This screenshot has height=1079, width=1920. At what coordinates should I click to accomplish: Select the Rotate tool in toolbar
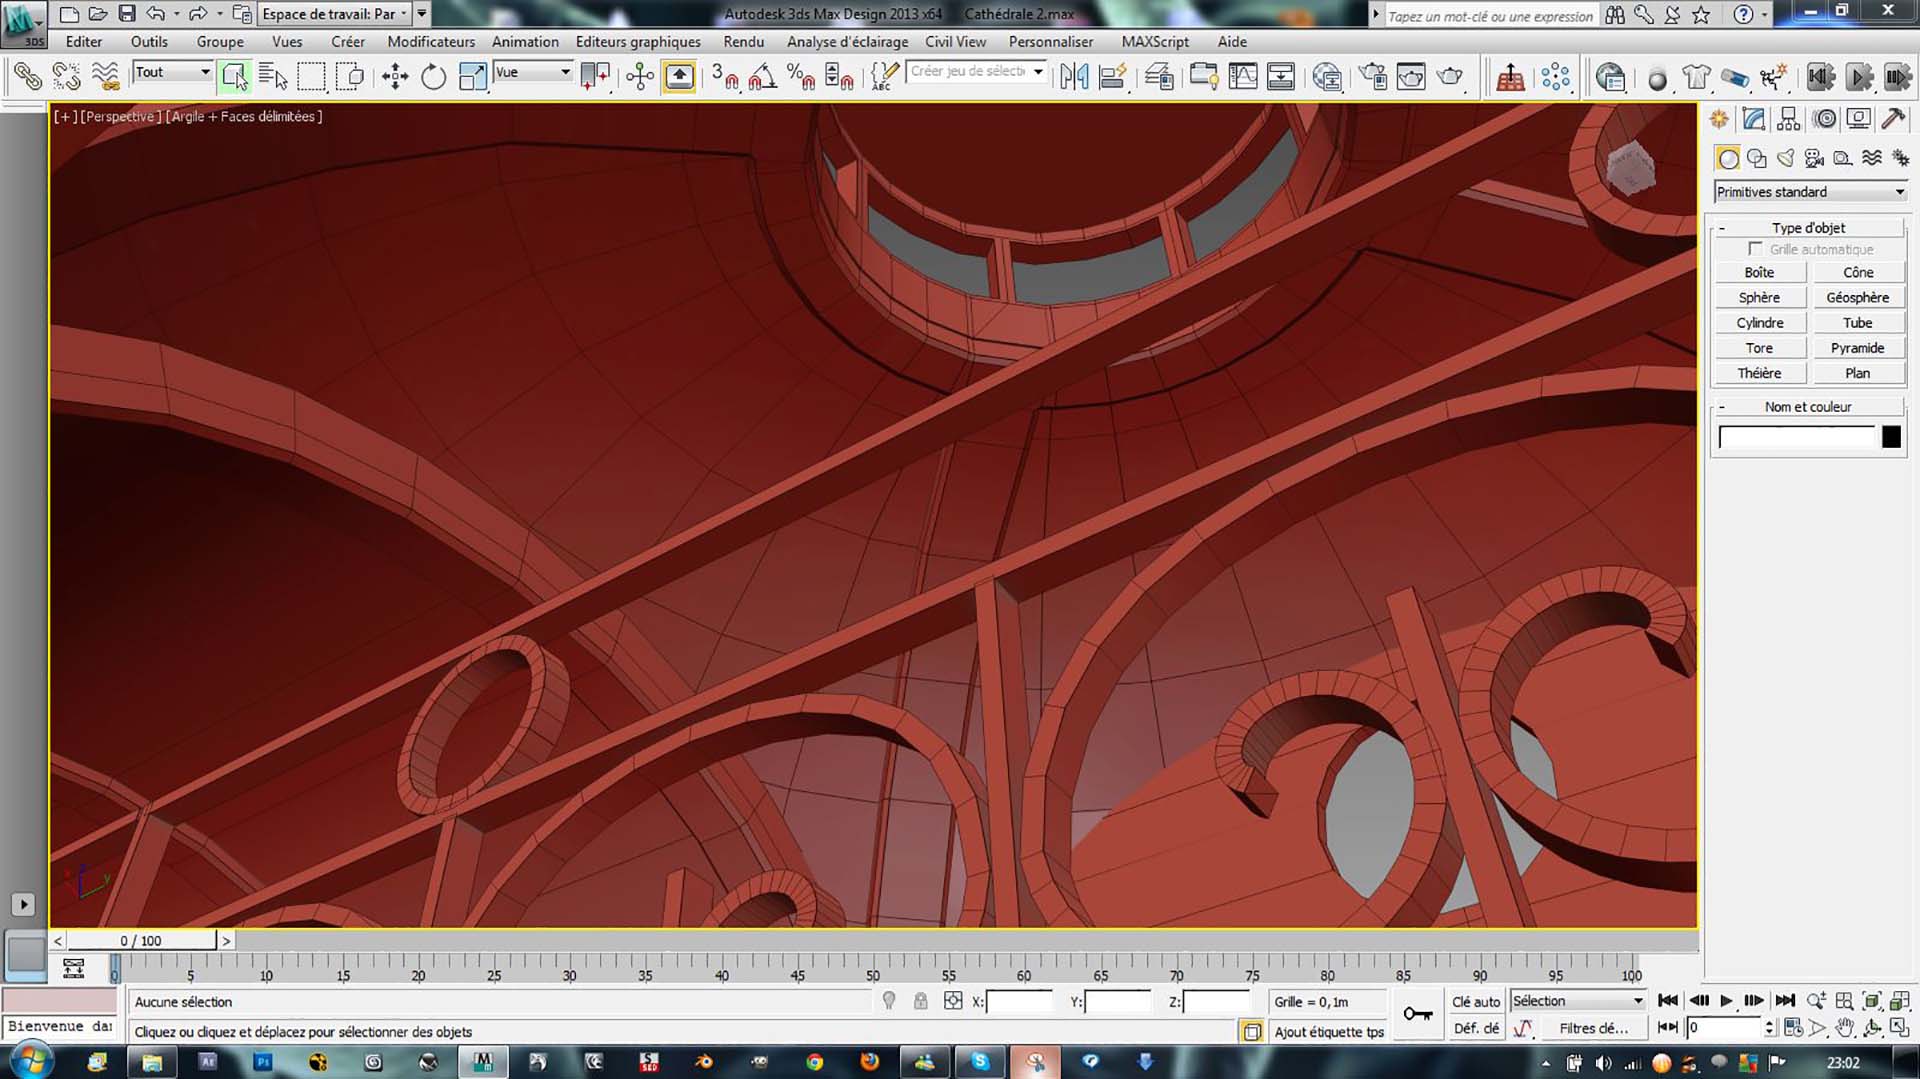point(433,77)
